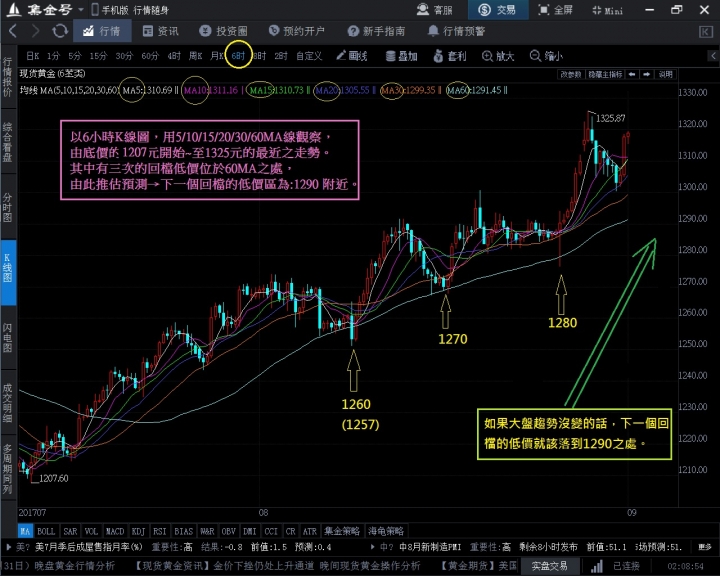Open the 综合看盘 sidebar tab

coord(8,141)
